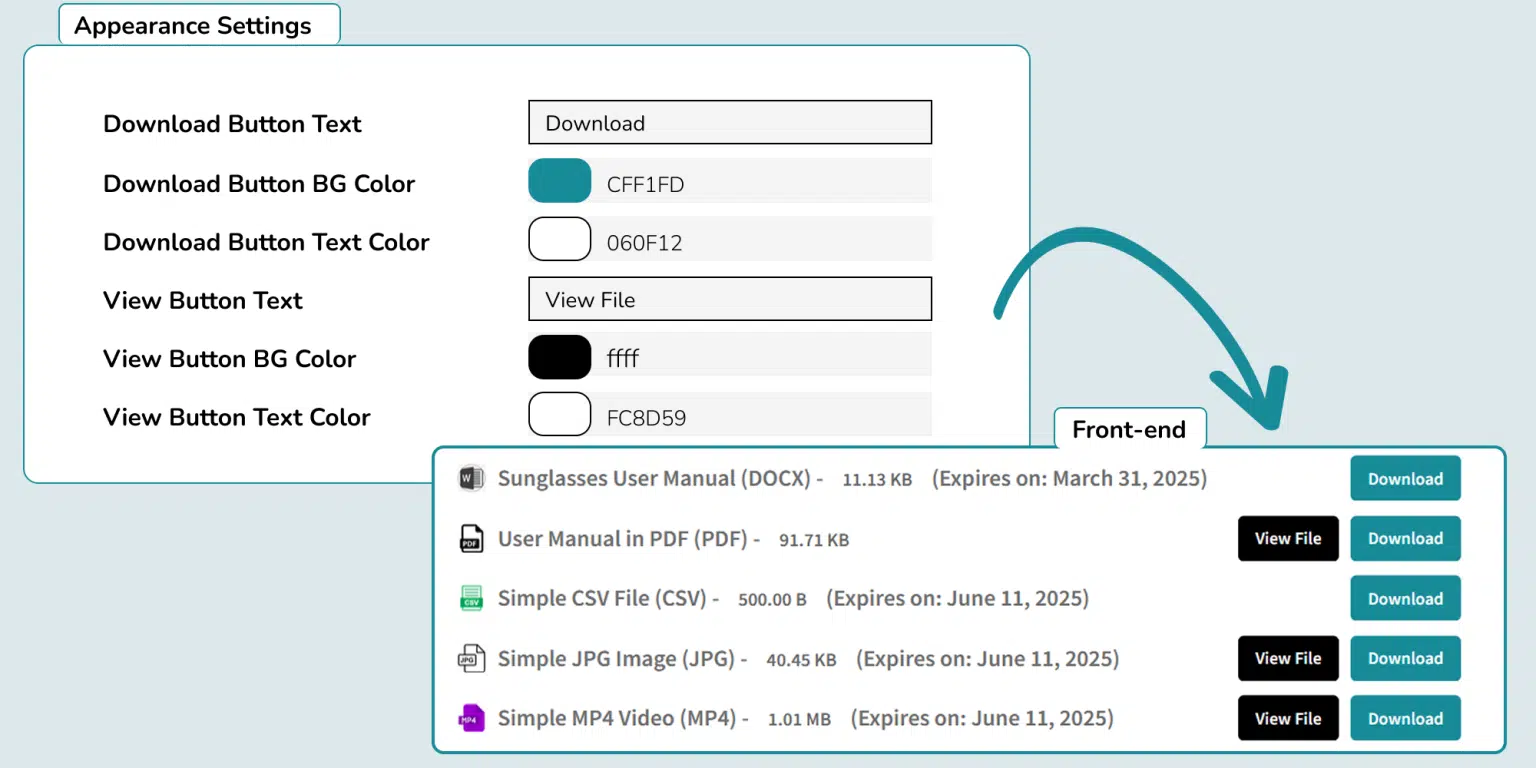Click the green CSV file icon

point(470,599)
